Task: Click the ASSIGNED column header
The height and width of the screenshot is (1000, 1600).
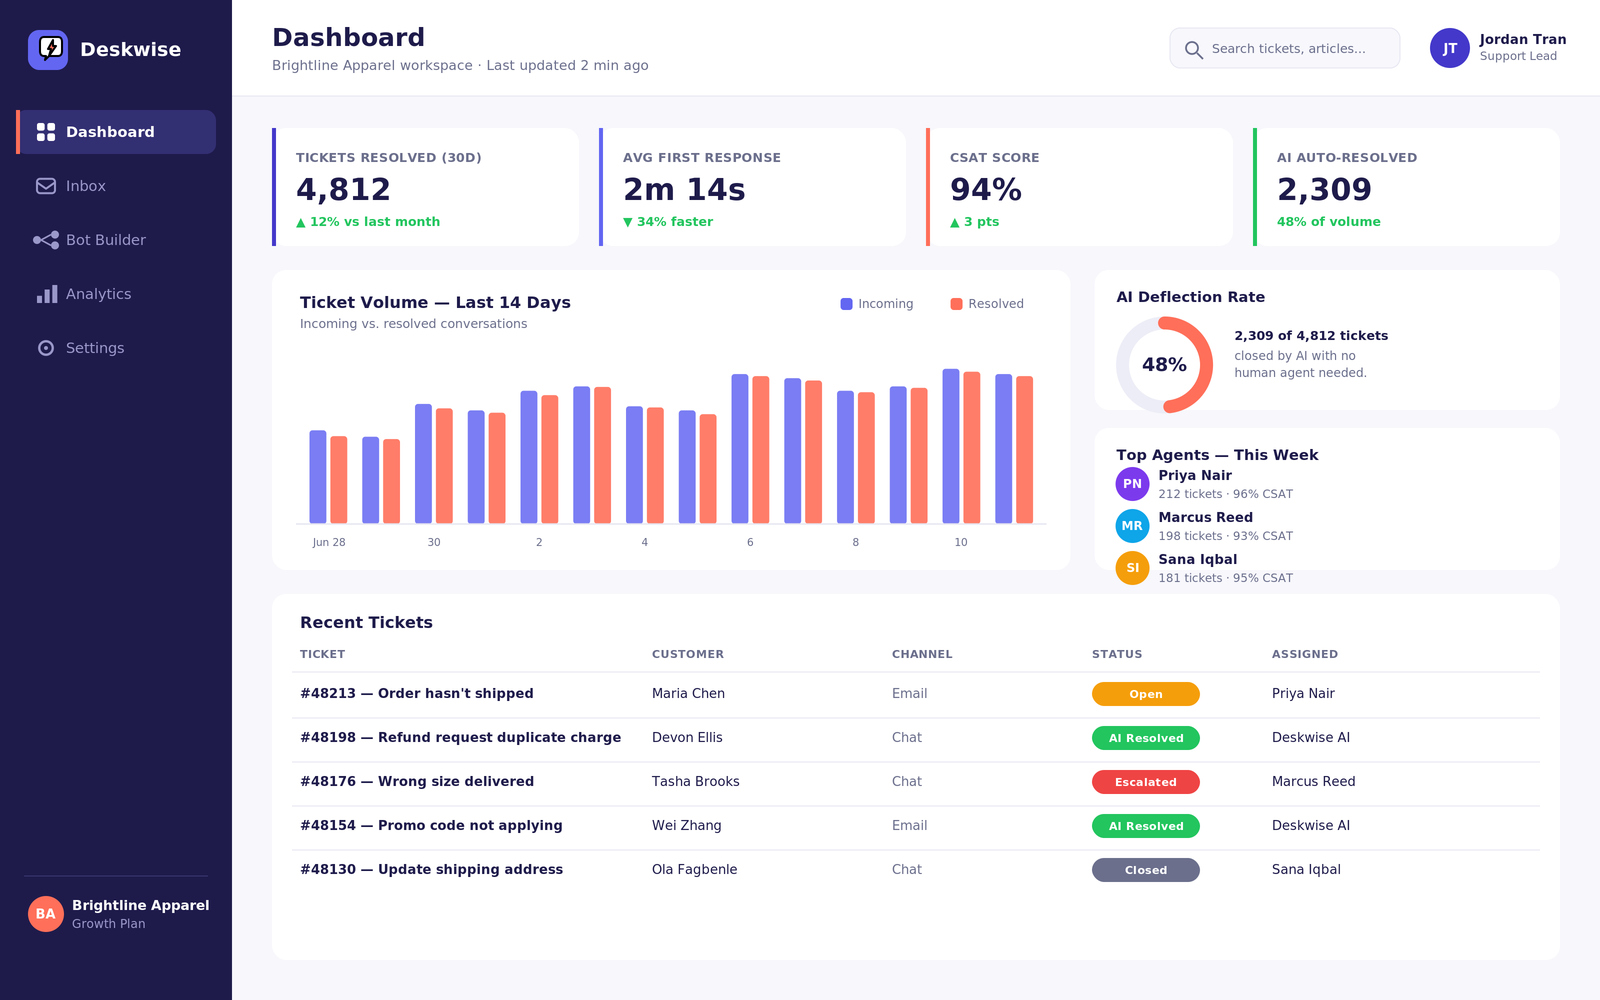Action: (x=1305, y=654)
